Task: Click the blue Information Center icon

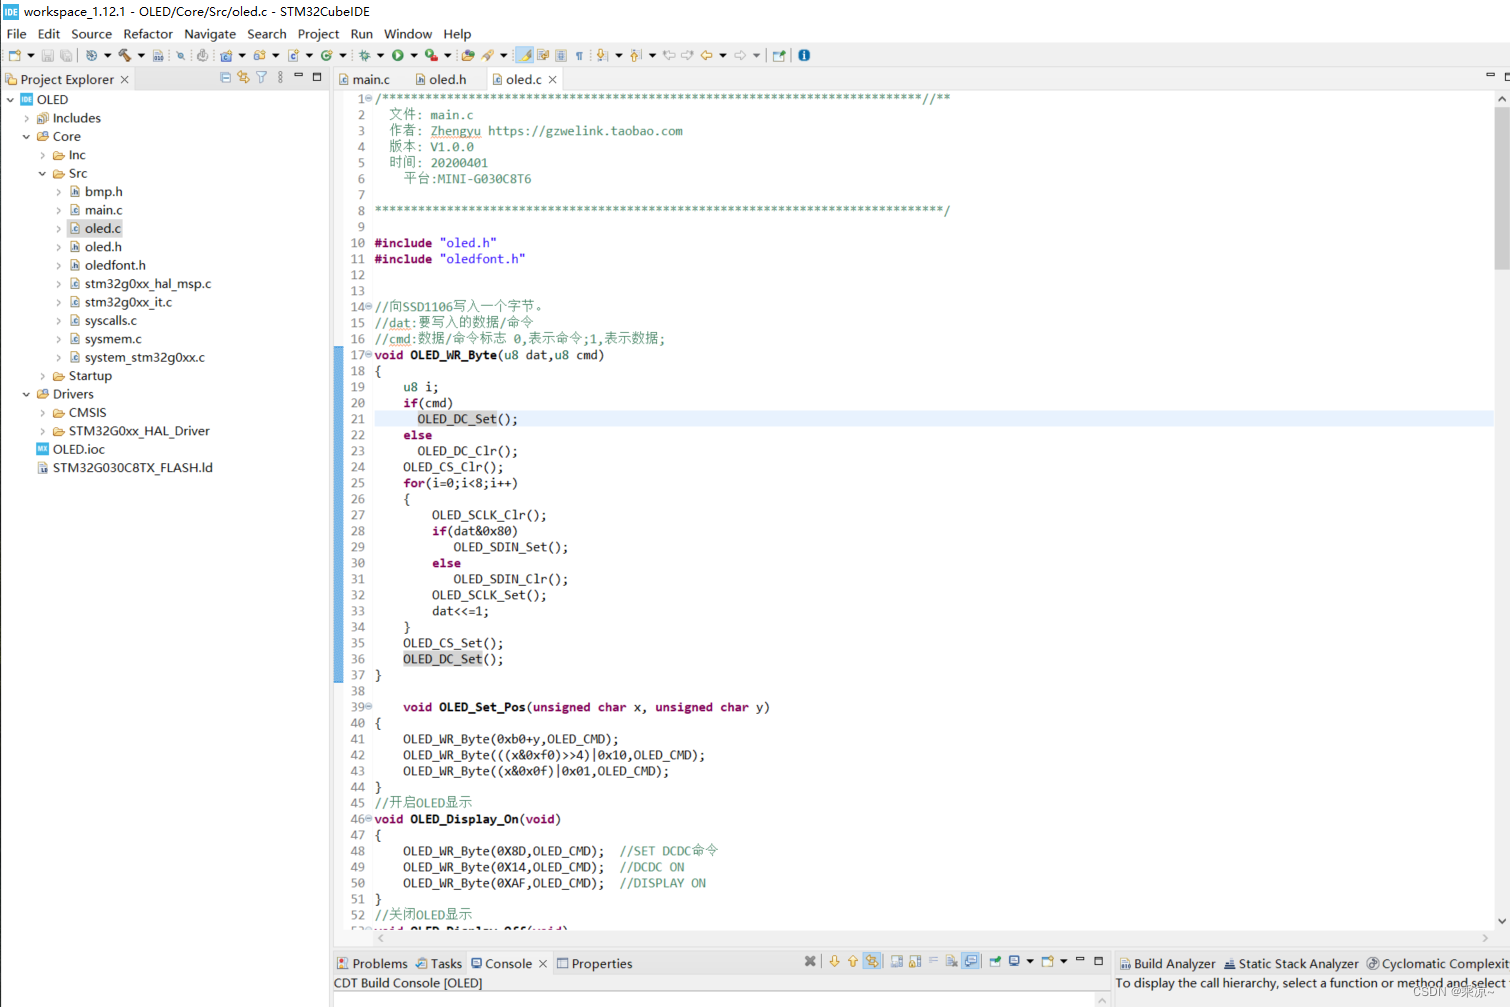Action: (x=804, y=55)
